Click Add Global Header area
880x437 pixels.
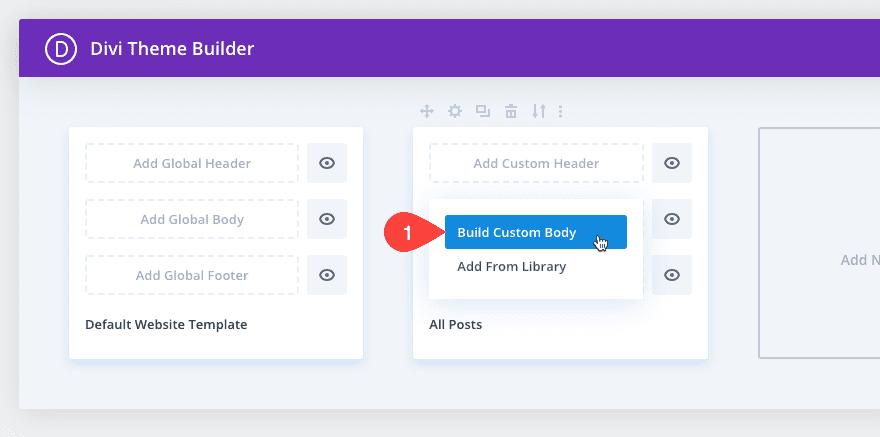(192, 163)
